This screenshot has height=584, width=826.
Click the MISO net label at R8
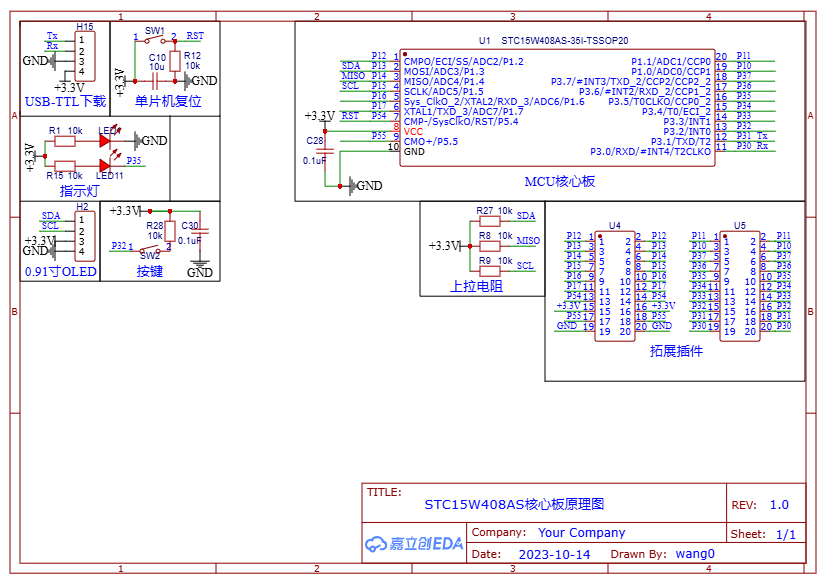click(528, 241)
